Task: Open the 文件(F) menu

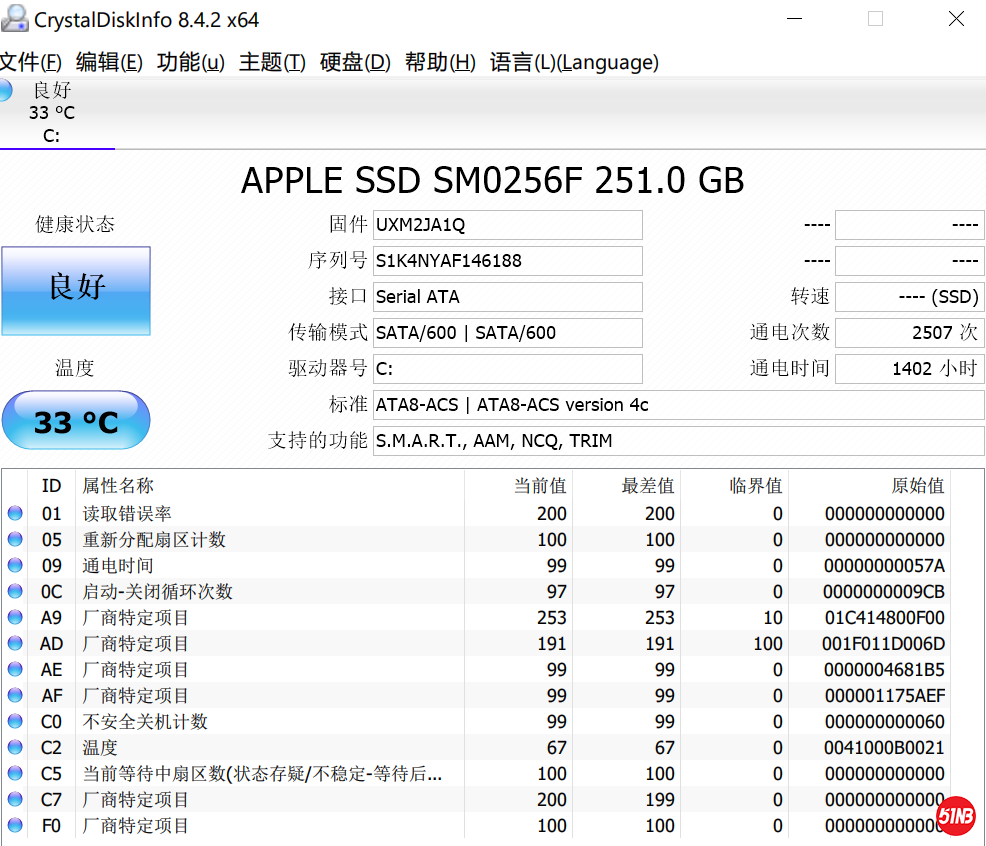Action: tap(30, 62)
